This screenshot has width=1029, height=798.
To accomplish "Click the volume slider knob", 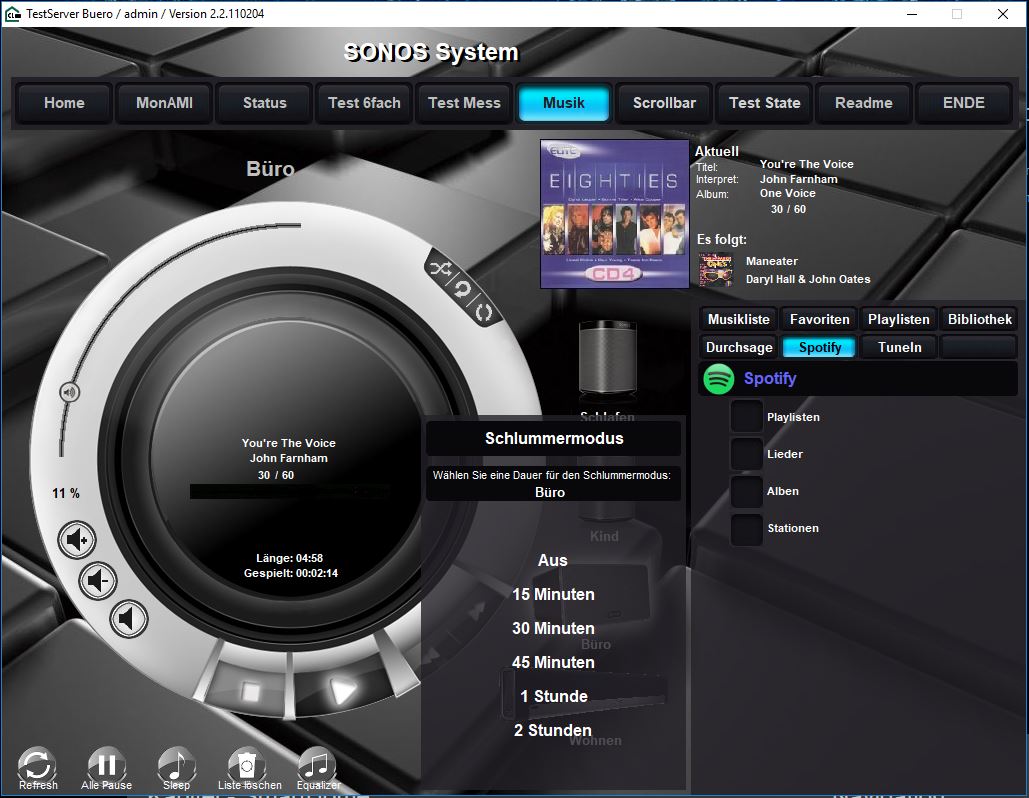I will [68, 392].
